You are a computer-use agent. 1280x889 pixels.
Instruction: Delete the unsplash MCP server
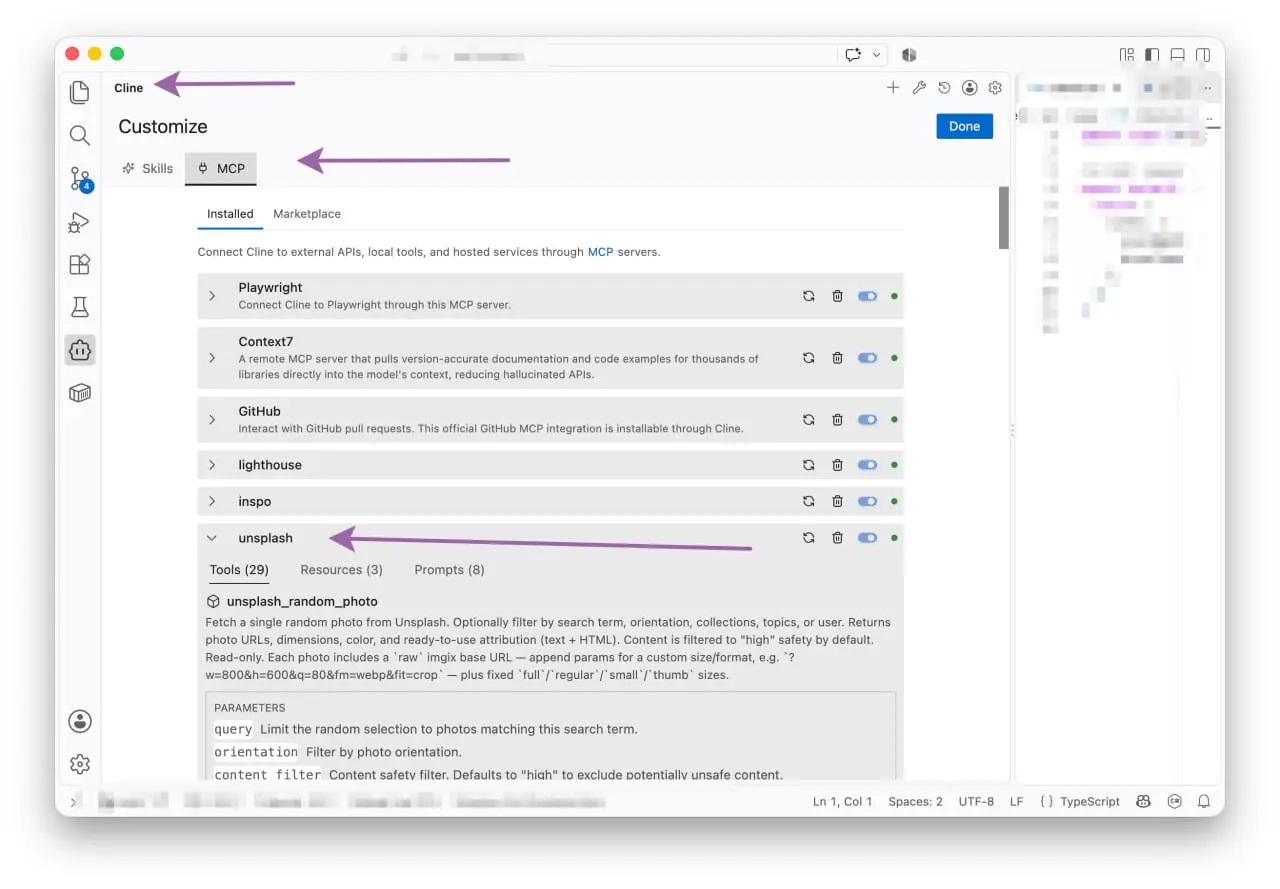pos(838,538)
